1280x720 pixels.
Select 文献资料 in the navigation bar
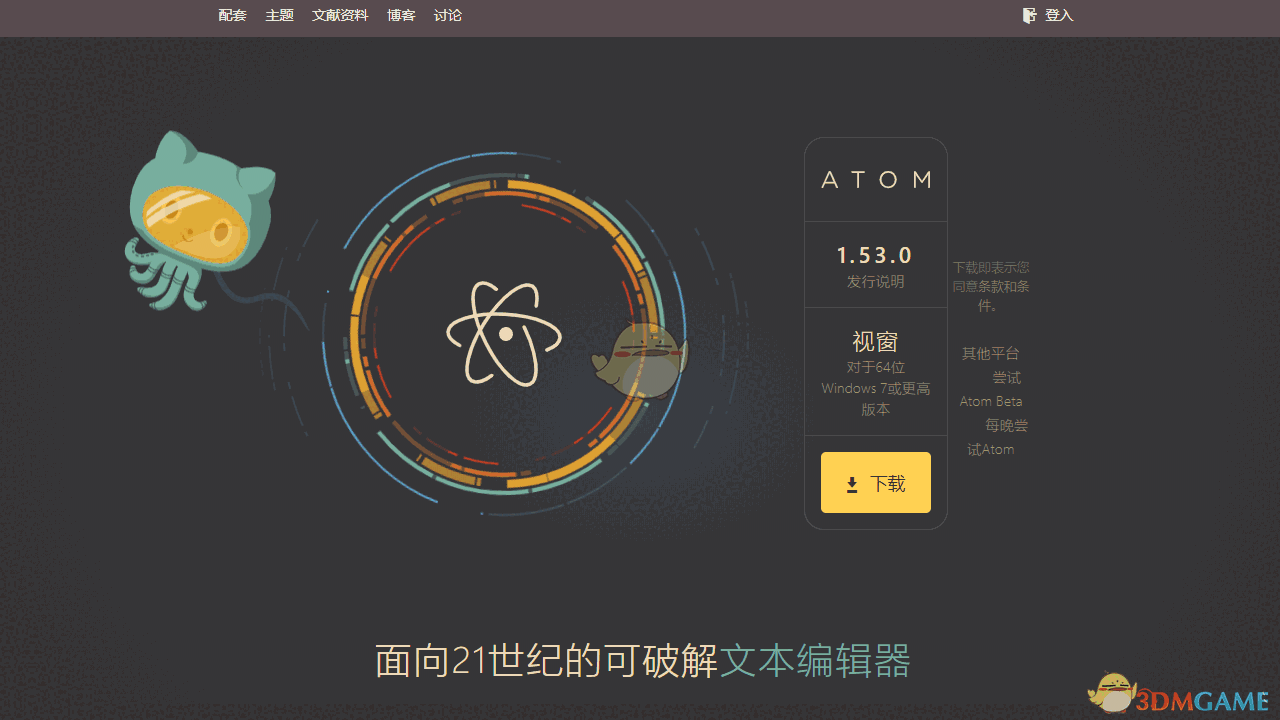[340, 15]
